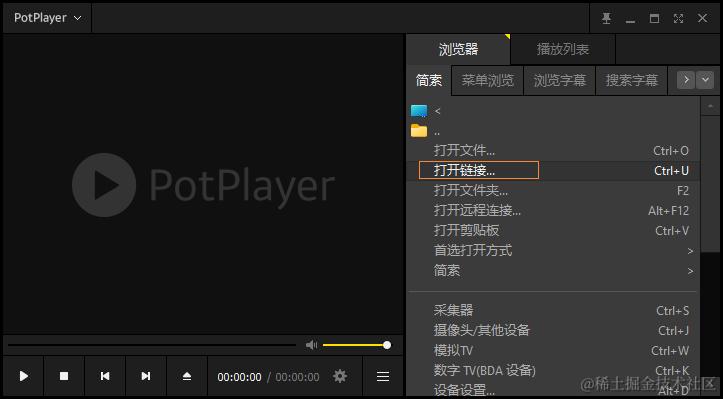Click the scroll-up arrow of panel scrollbar
This screenshot has height=399, width=723.
[710, 106]
